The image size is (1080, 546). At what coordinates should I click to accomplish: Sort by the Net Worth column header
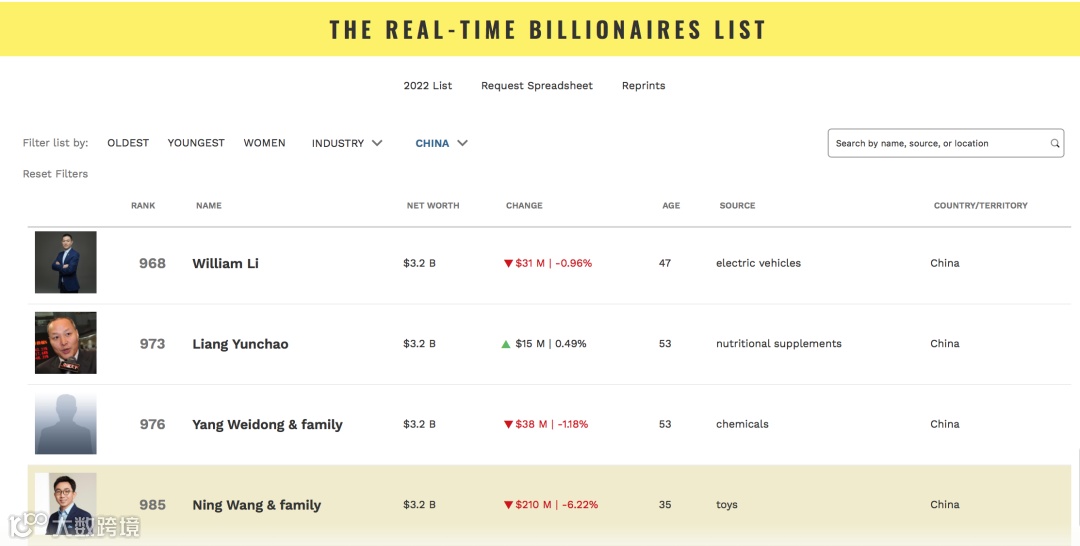[x=433, y=206]
